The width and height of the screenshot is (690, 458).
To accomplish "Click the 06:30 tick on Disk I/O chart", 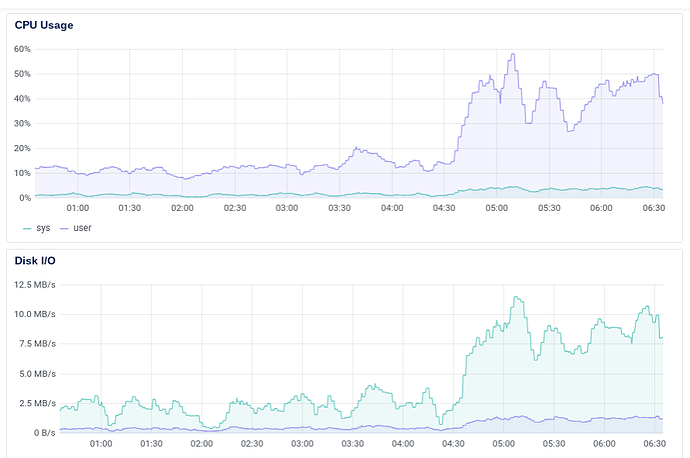I will tap(655, 444).
